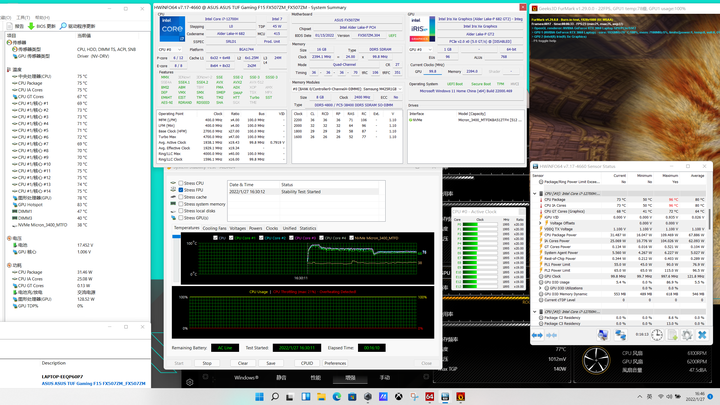Screen dimensions: 720x405
Task: Close HWiNFO System Summary window
Action: coord(523,7)
